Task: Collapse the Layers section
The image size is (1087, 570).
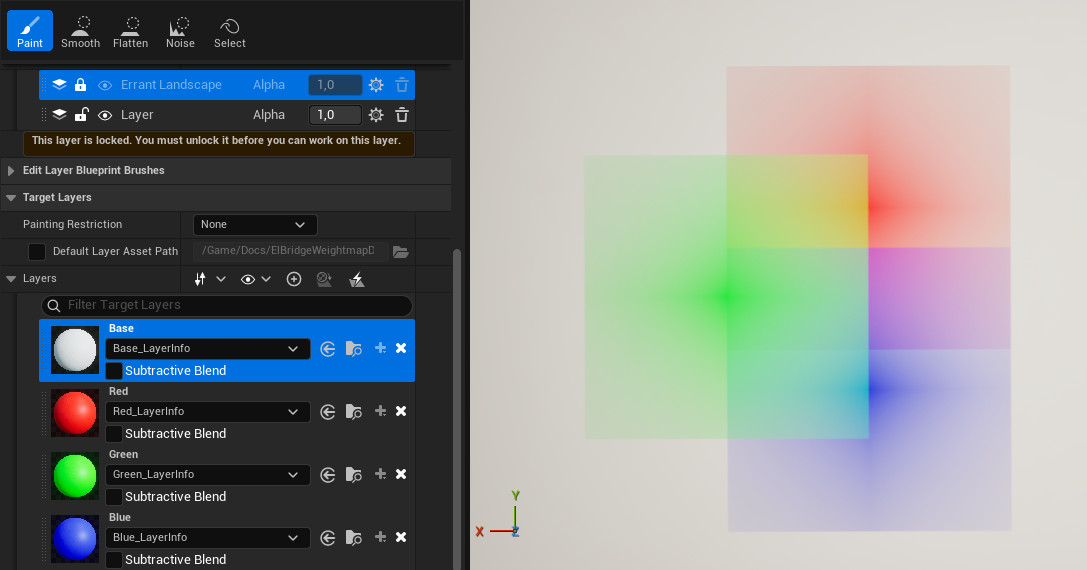Action: click(11, 279)
